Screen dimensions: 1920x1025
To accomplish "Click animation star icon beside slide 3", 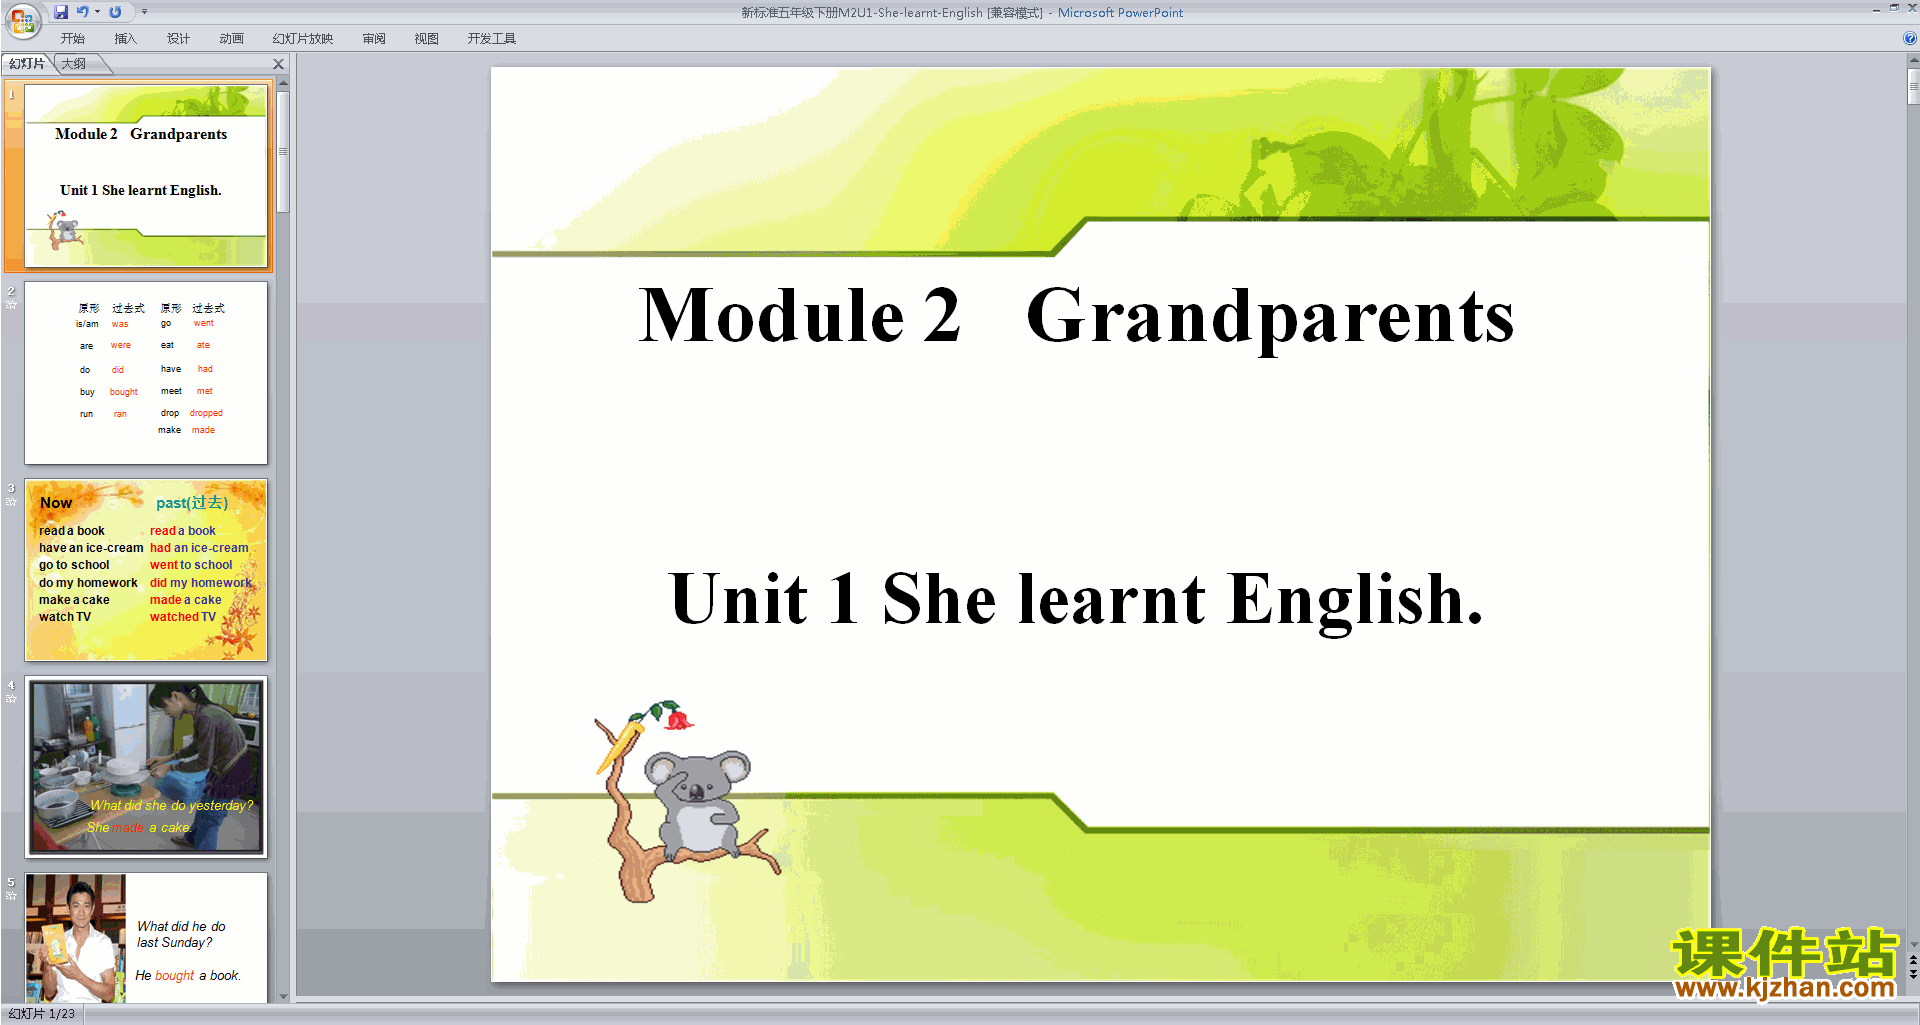I will (x=11, y=501).
